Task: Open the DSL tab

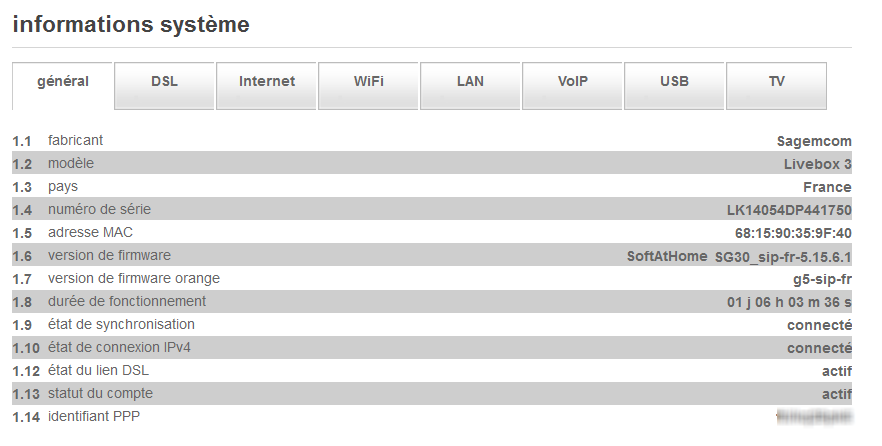Action: (164, 82)
